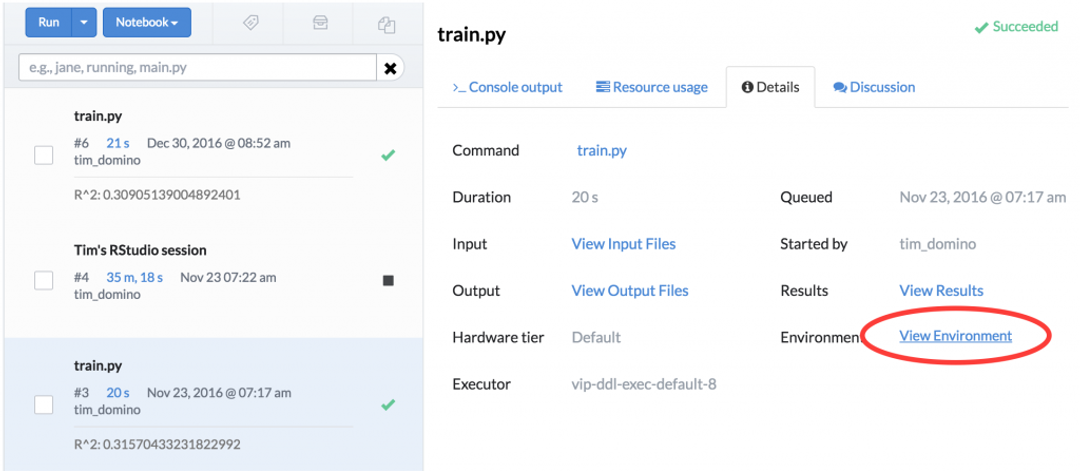1080x471 pixels.
Task: Click the blue Run button
Action: coord(49,23)
